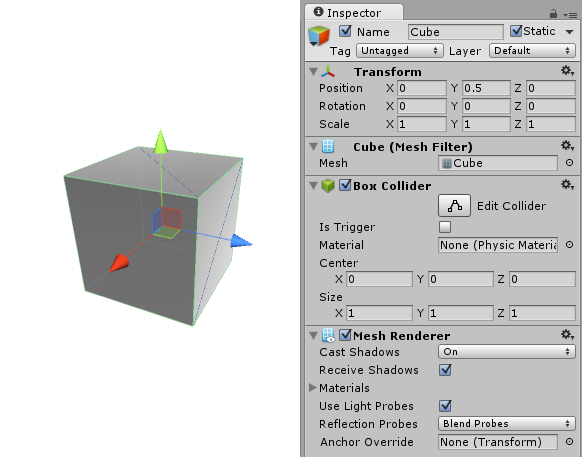Click the GameObject name field Cube
582x457 pixels.
[x=455, y=32]
